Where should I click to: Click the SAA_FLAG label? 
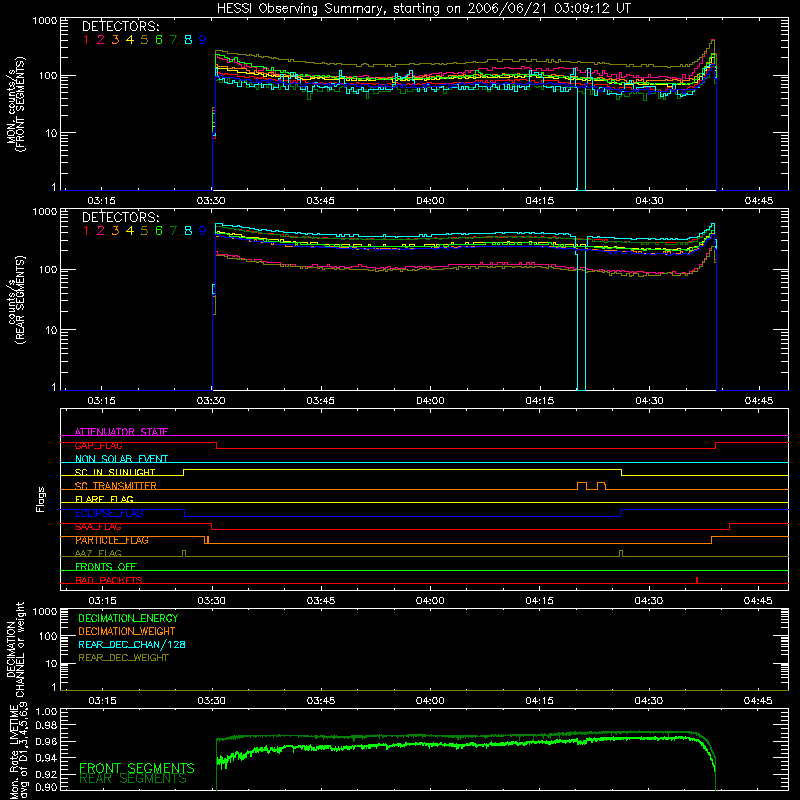pyautogui.click(x=98, y=527)
